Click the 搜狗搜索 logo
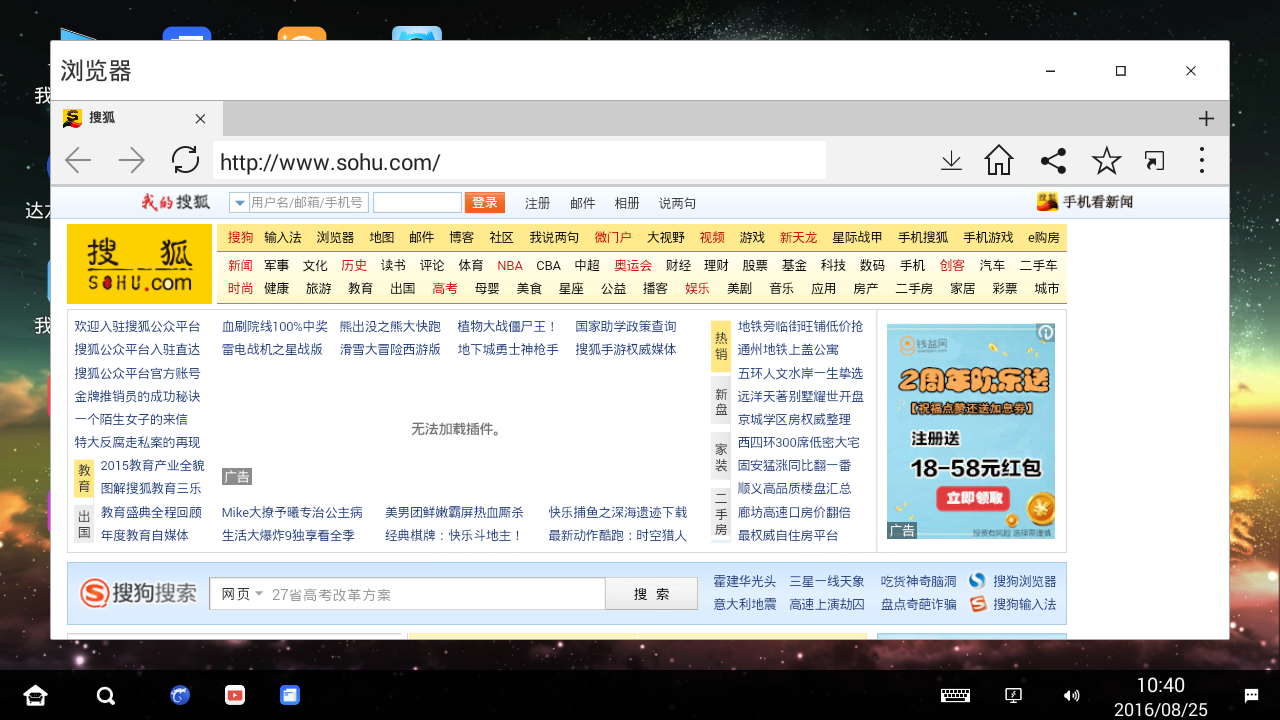This screenshot has width=1280, height=720. 139,593
